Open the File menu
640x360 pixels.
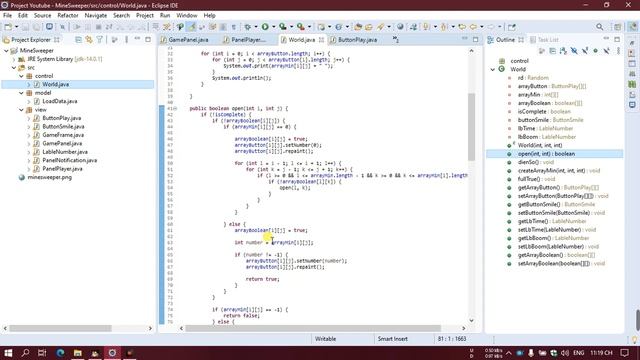(7, 16)
